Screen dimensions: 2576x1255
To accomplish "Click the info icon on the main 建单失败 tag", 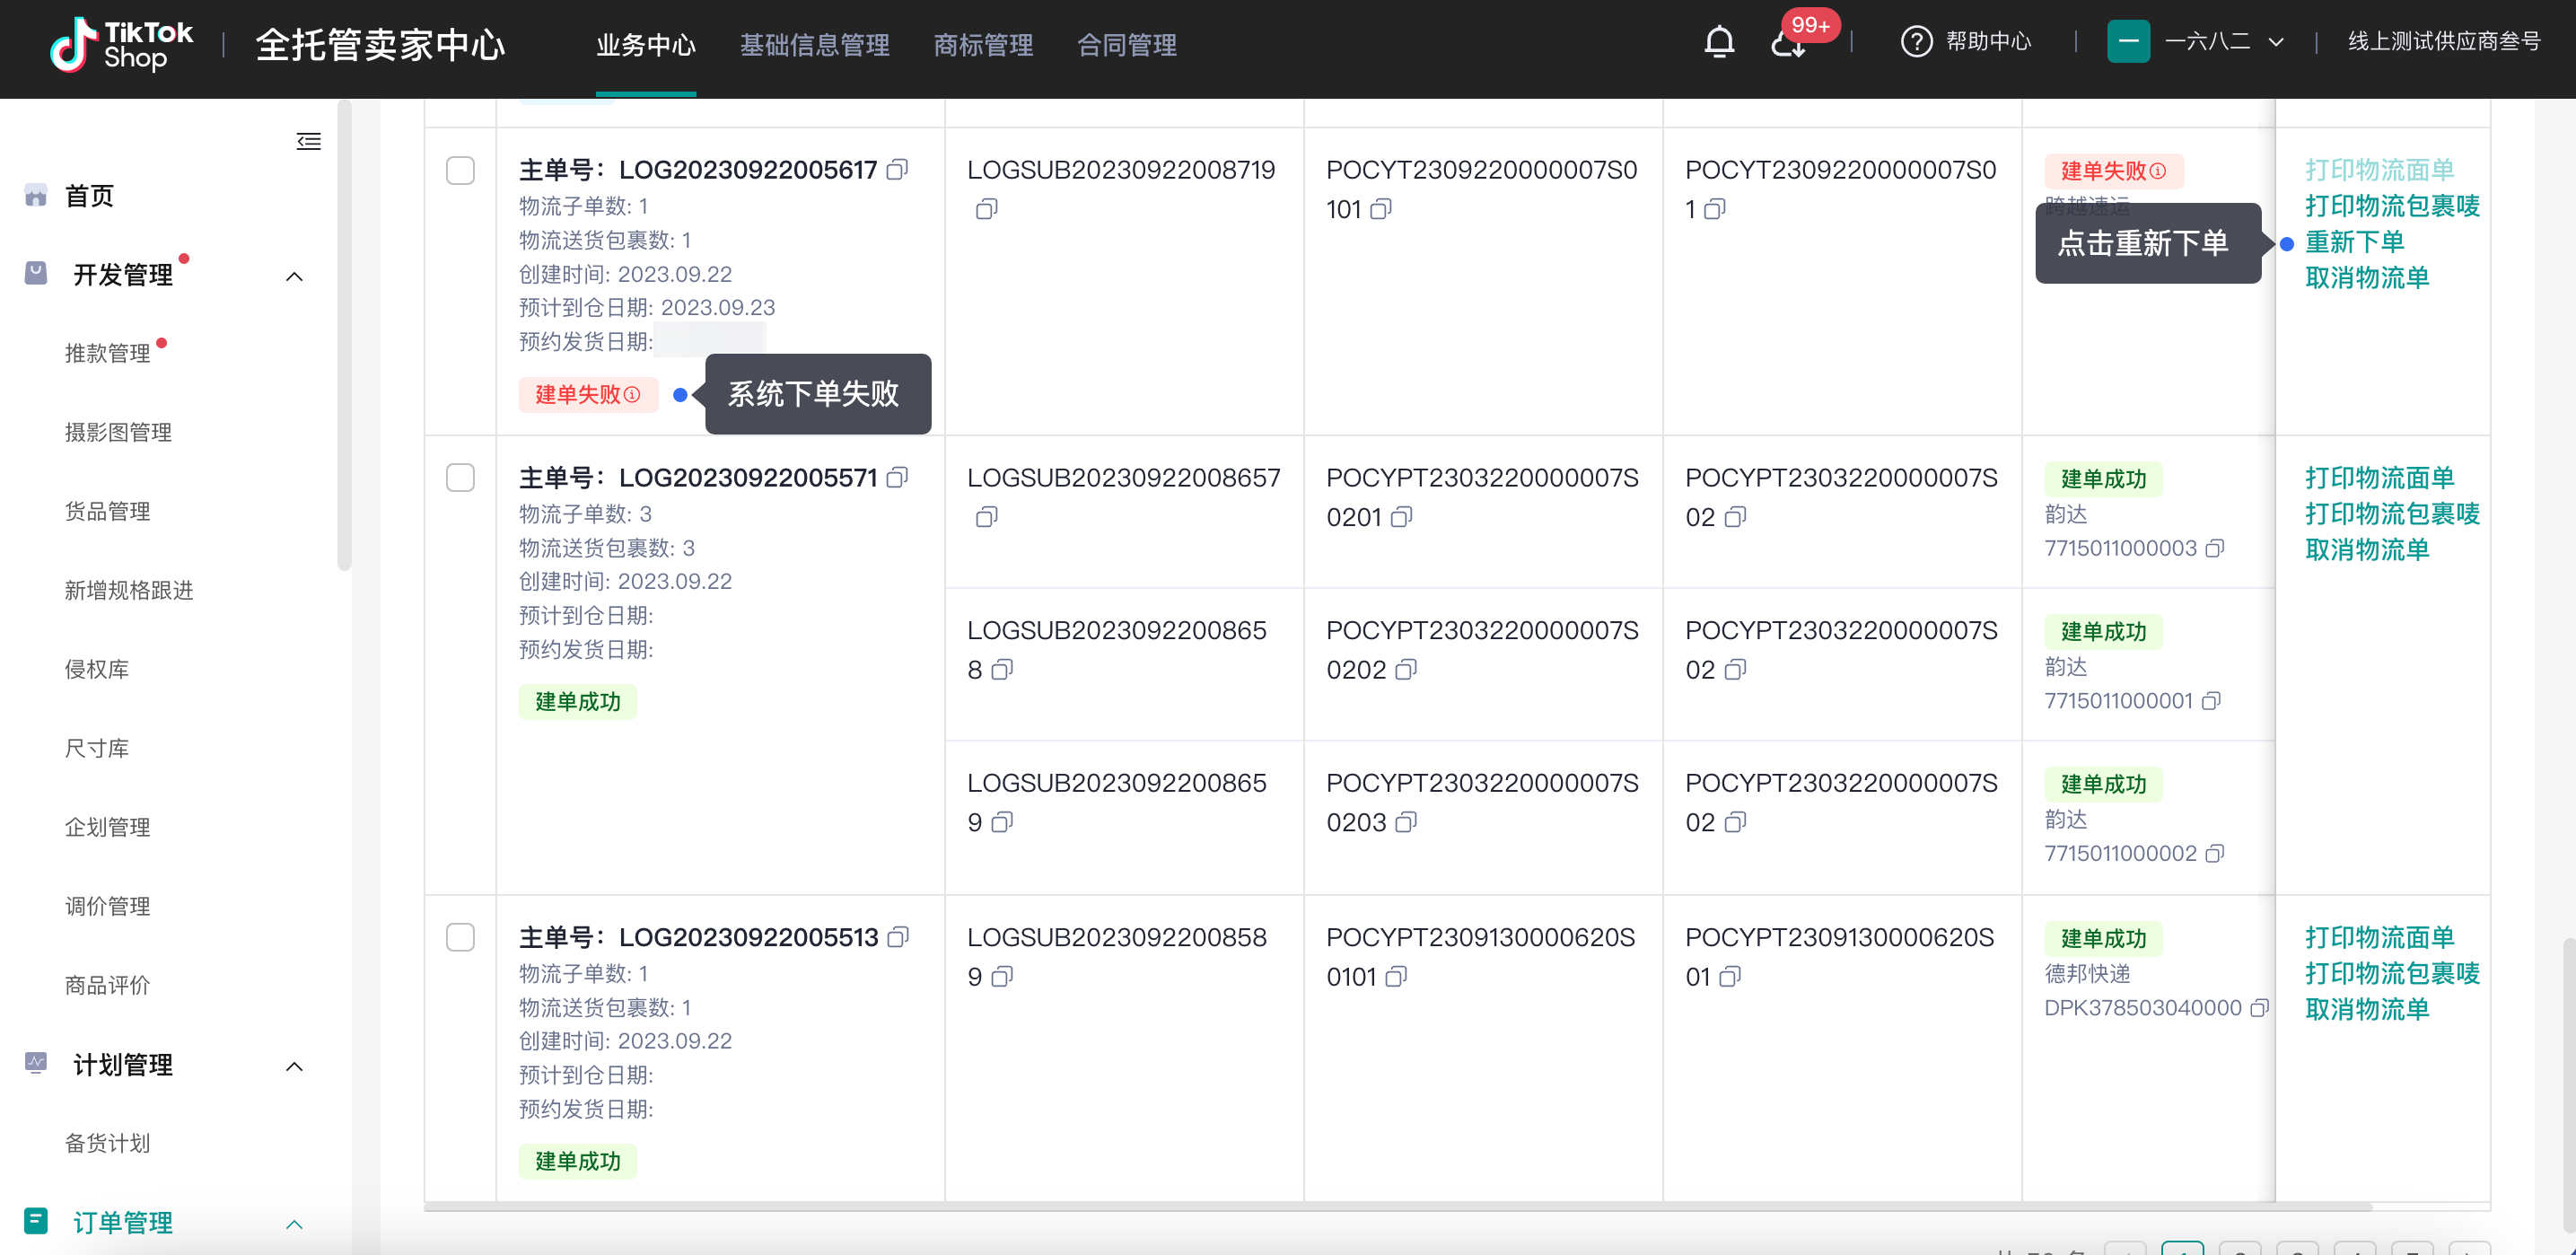I will pos(632,395).
